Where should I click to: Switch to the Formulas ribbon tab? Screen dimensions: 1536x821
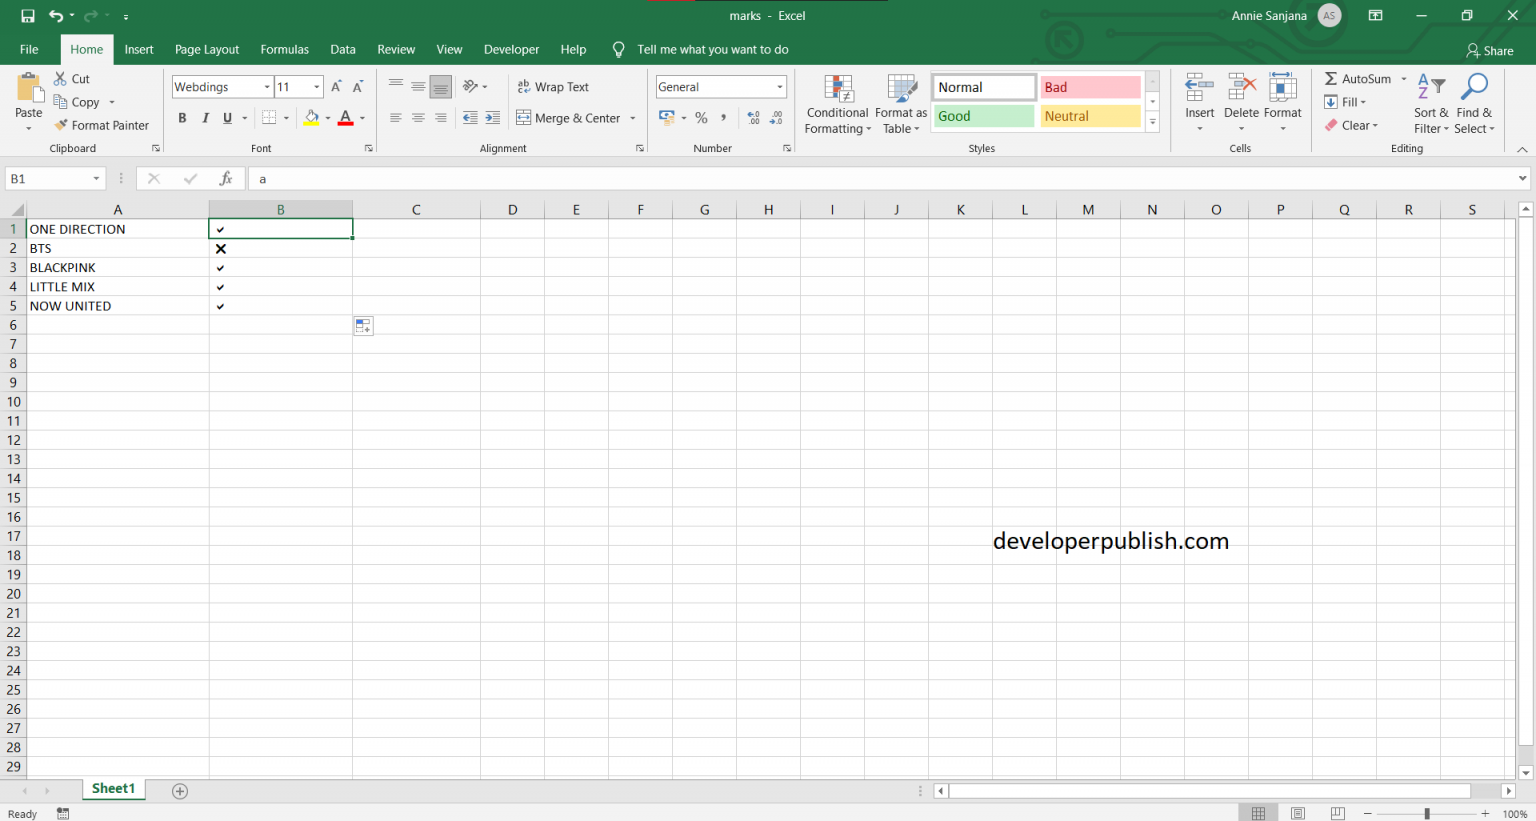point(284,48)
